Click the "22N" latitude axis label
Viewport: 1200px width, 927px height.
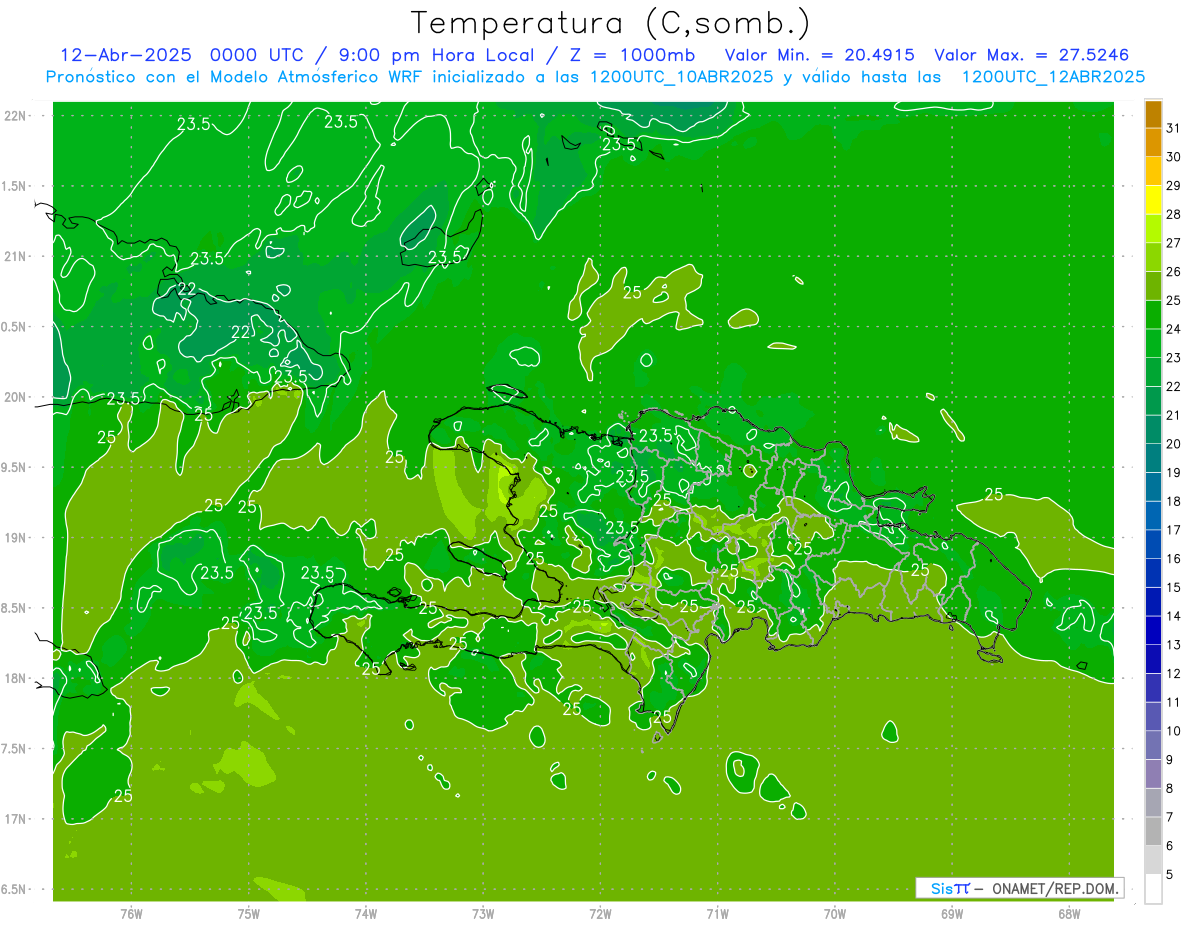(x=16, y=115)
